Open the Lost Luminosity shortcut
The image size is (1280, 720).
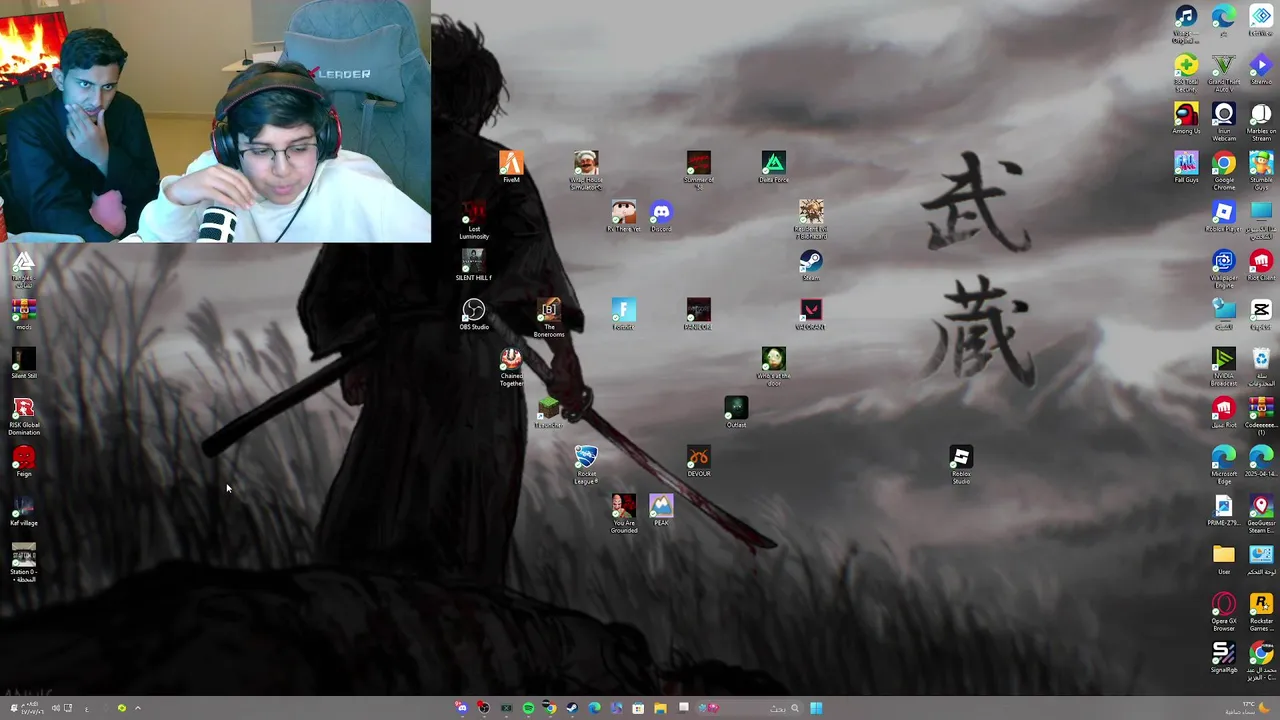474,220
